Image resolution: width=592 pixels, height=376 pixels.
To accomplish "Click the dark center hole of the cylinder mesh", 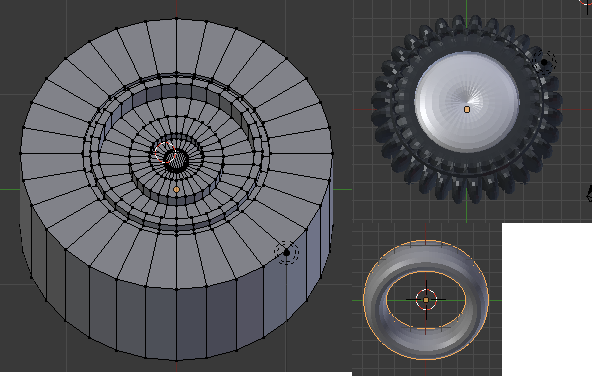I will (x=177, y=160).
